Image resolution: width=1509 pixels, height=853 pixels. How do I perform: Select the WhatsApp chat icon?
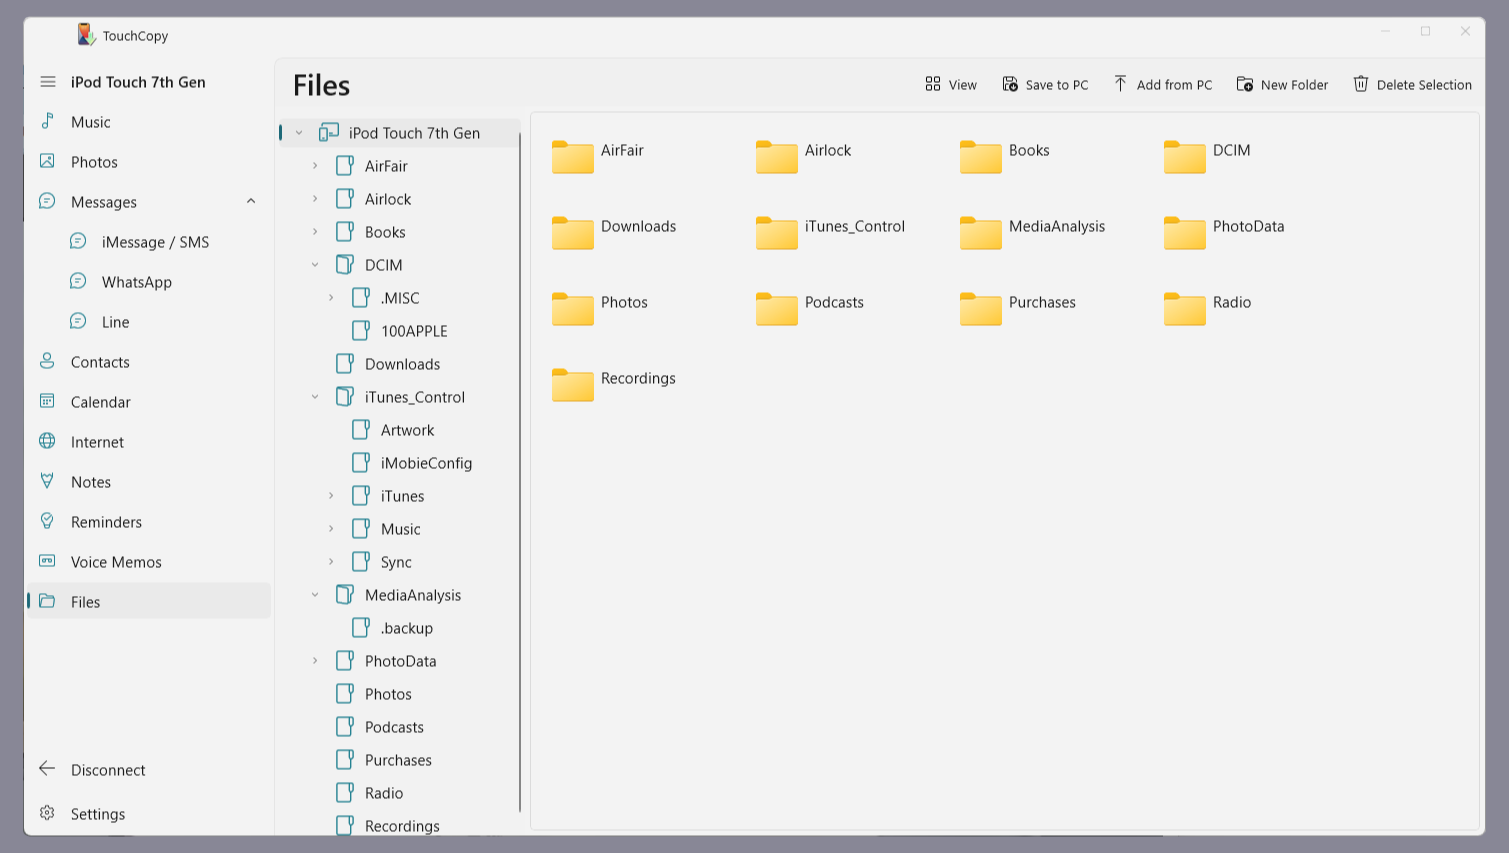tap(78, 281)
